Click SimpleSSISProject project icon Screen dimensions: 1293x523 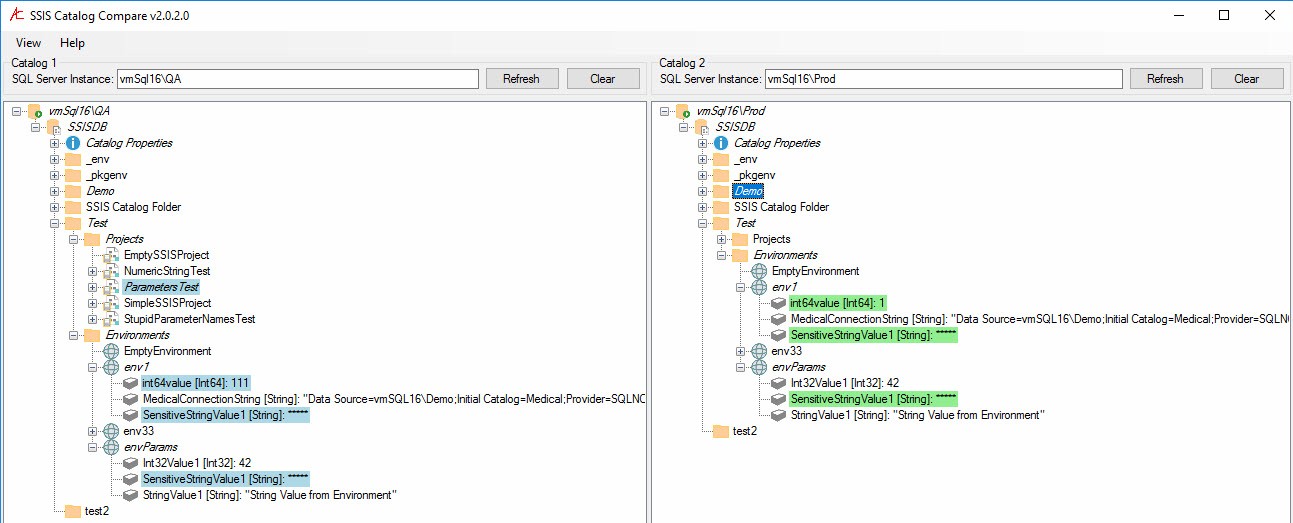click(111, 303)
